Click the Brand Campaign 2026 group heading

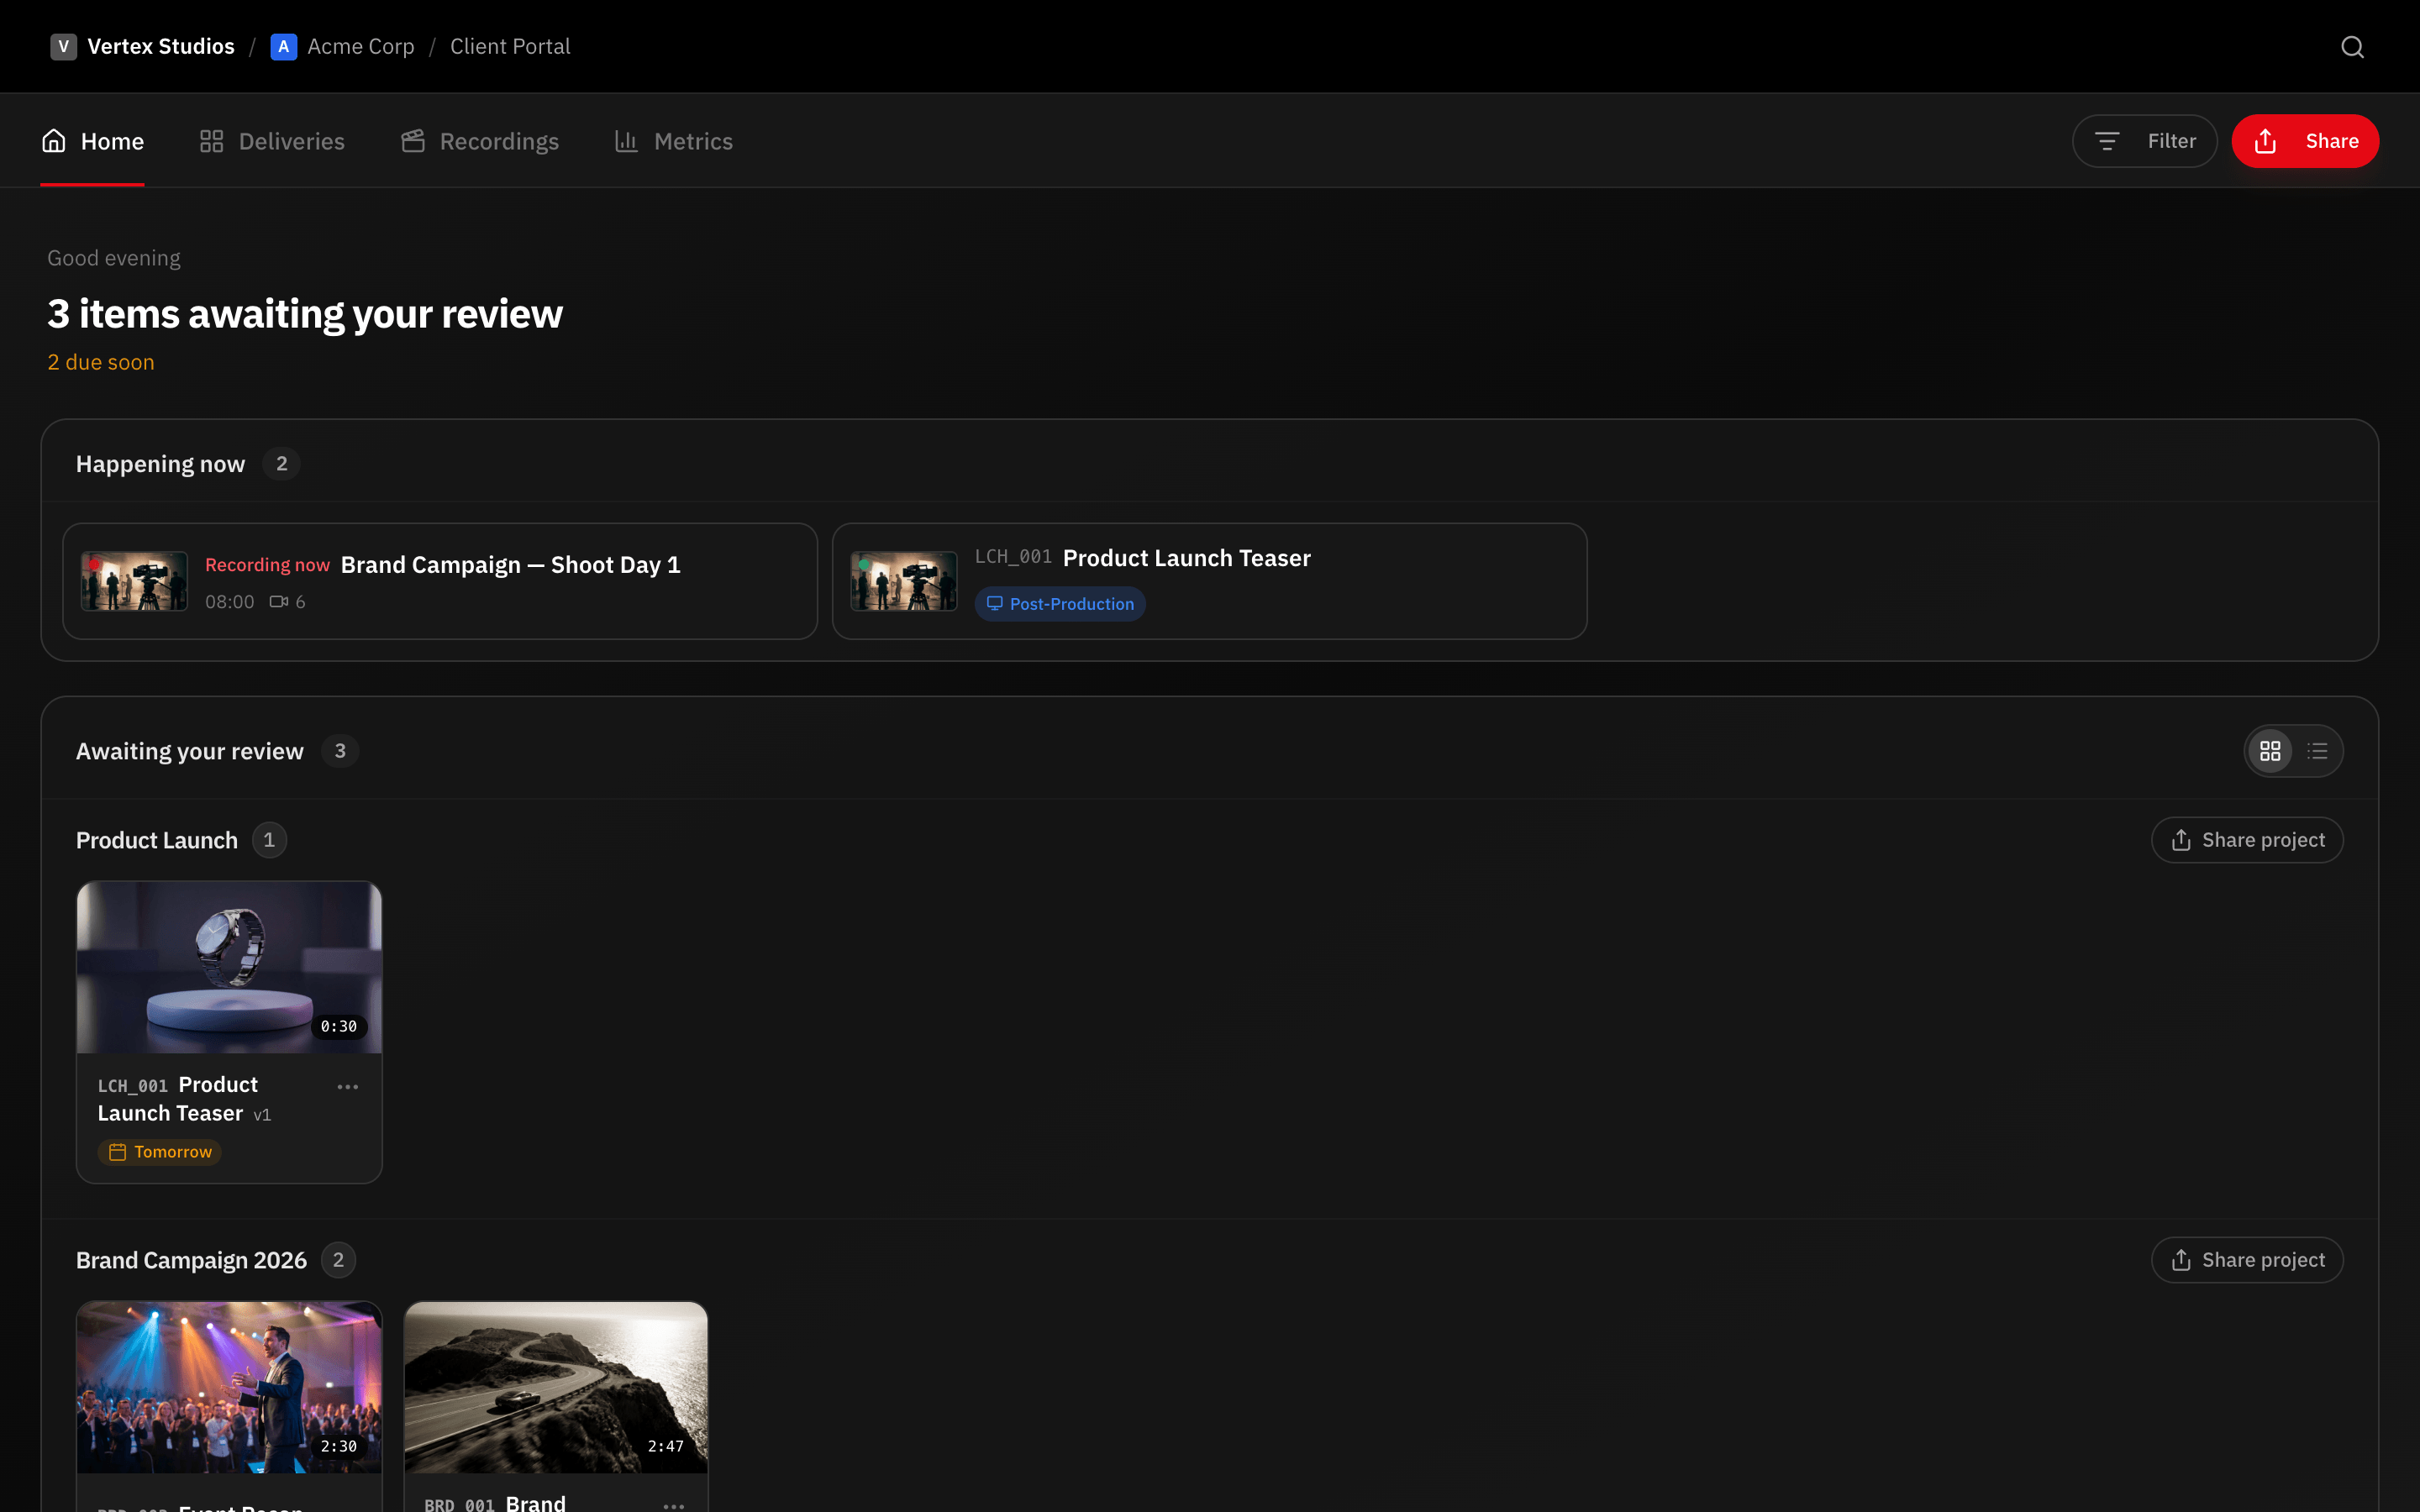pos(191,1260)
